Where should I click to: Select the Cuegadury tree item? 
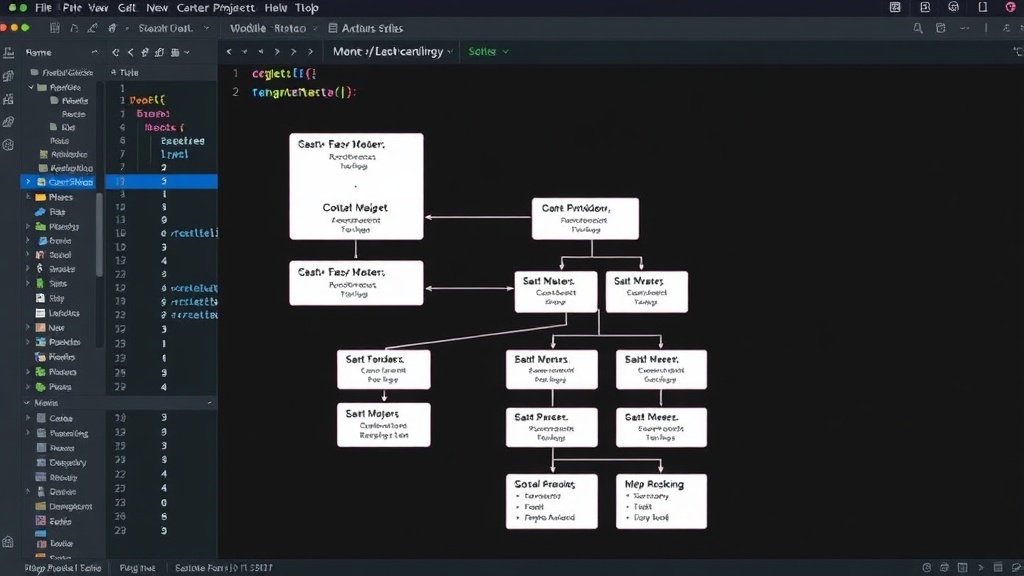[x=61, y=462]
